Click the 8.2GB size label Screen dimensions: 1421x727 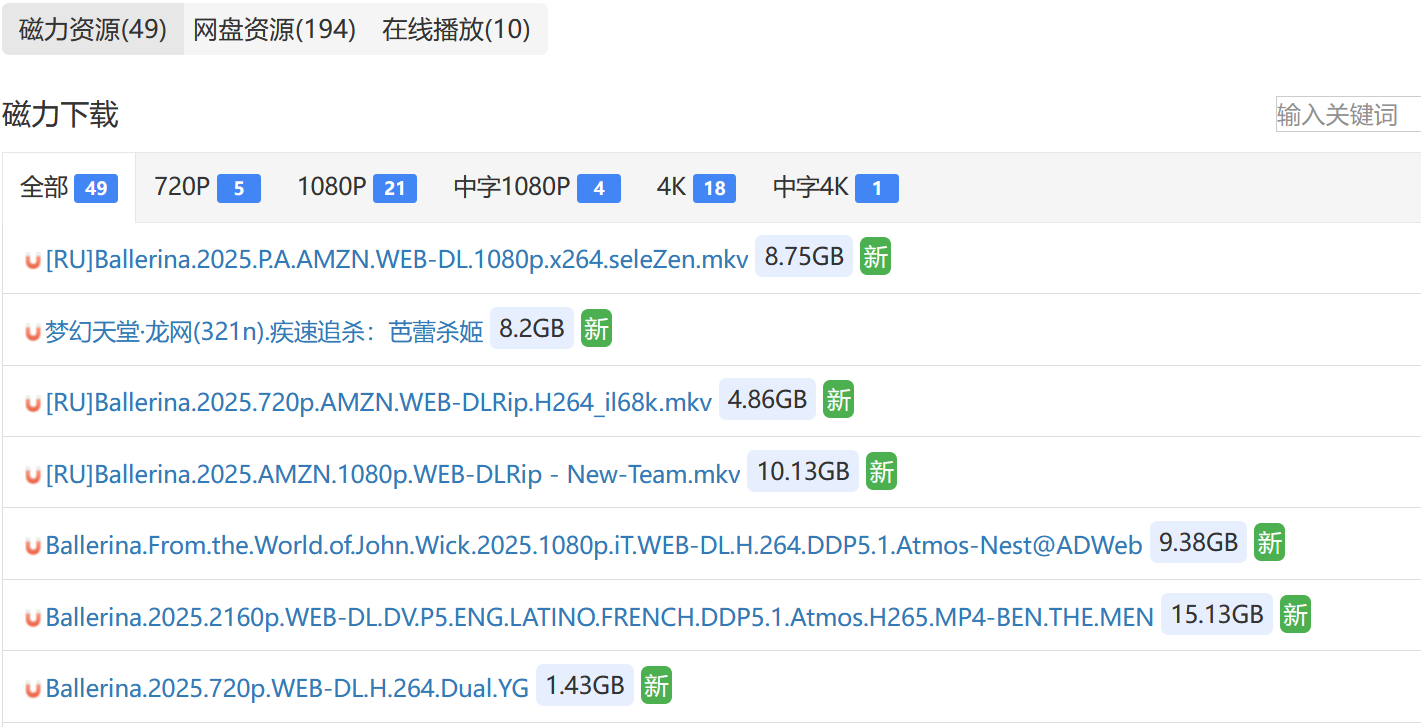point(532,328)
